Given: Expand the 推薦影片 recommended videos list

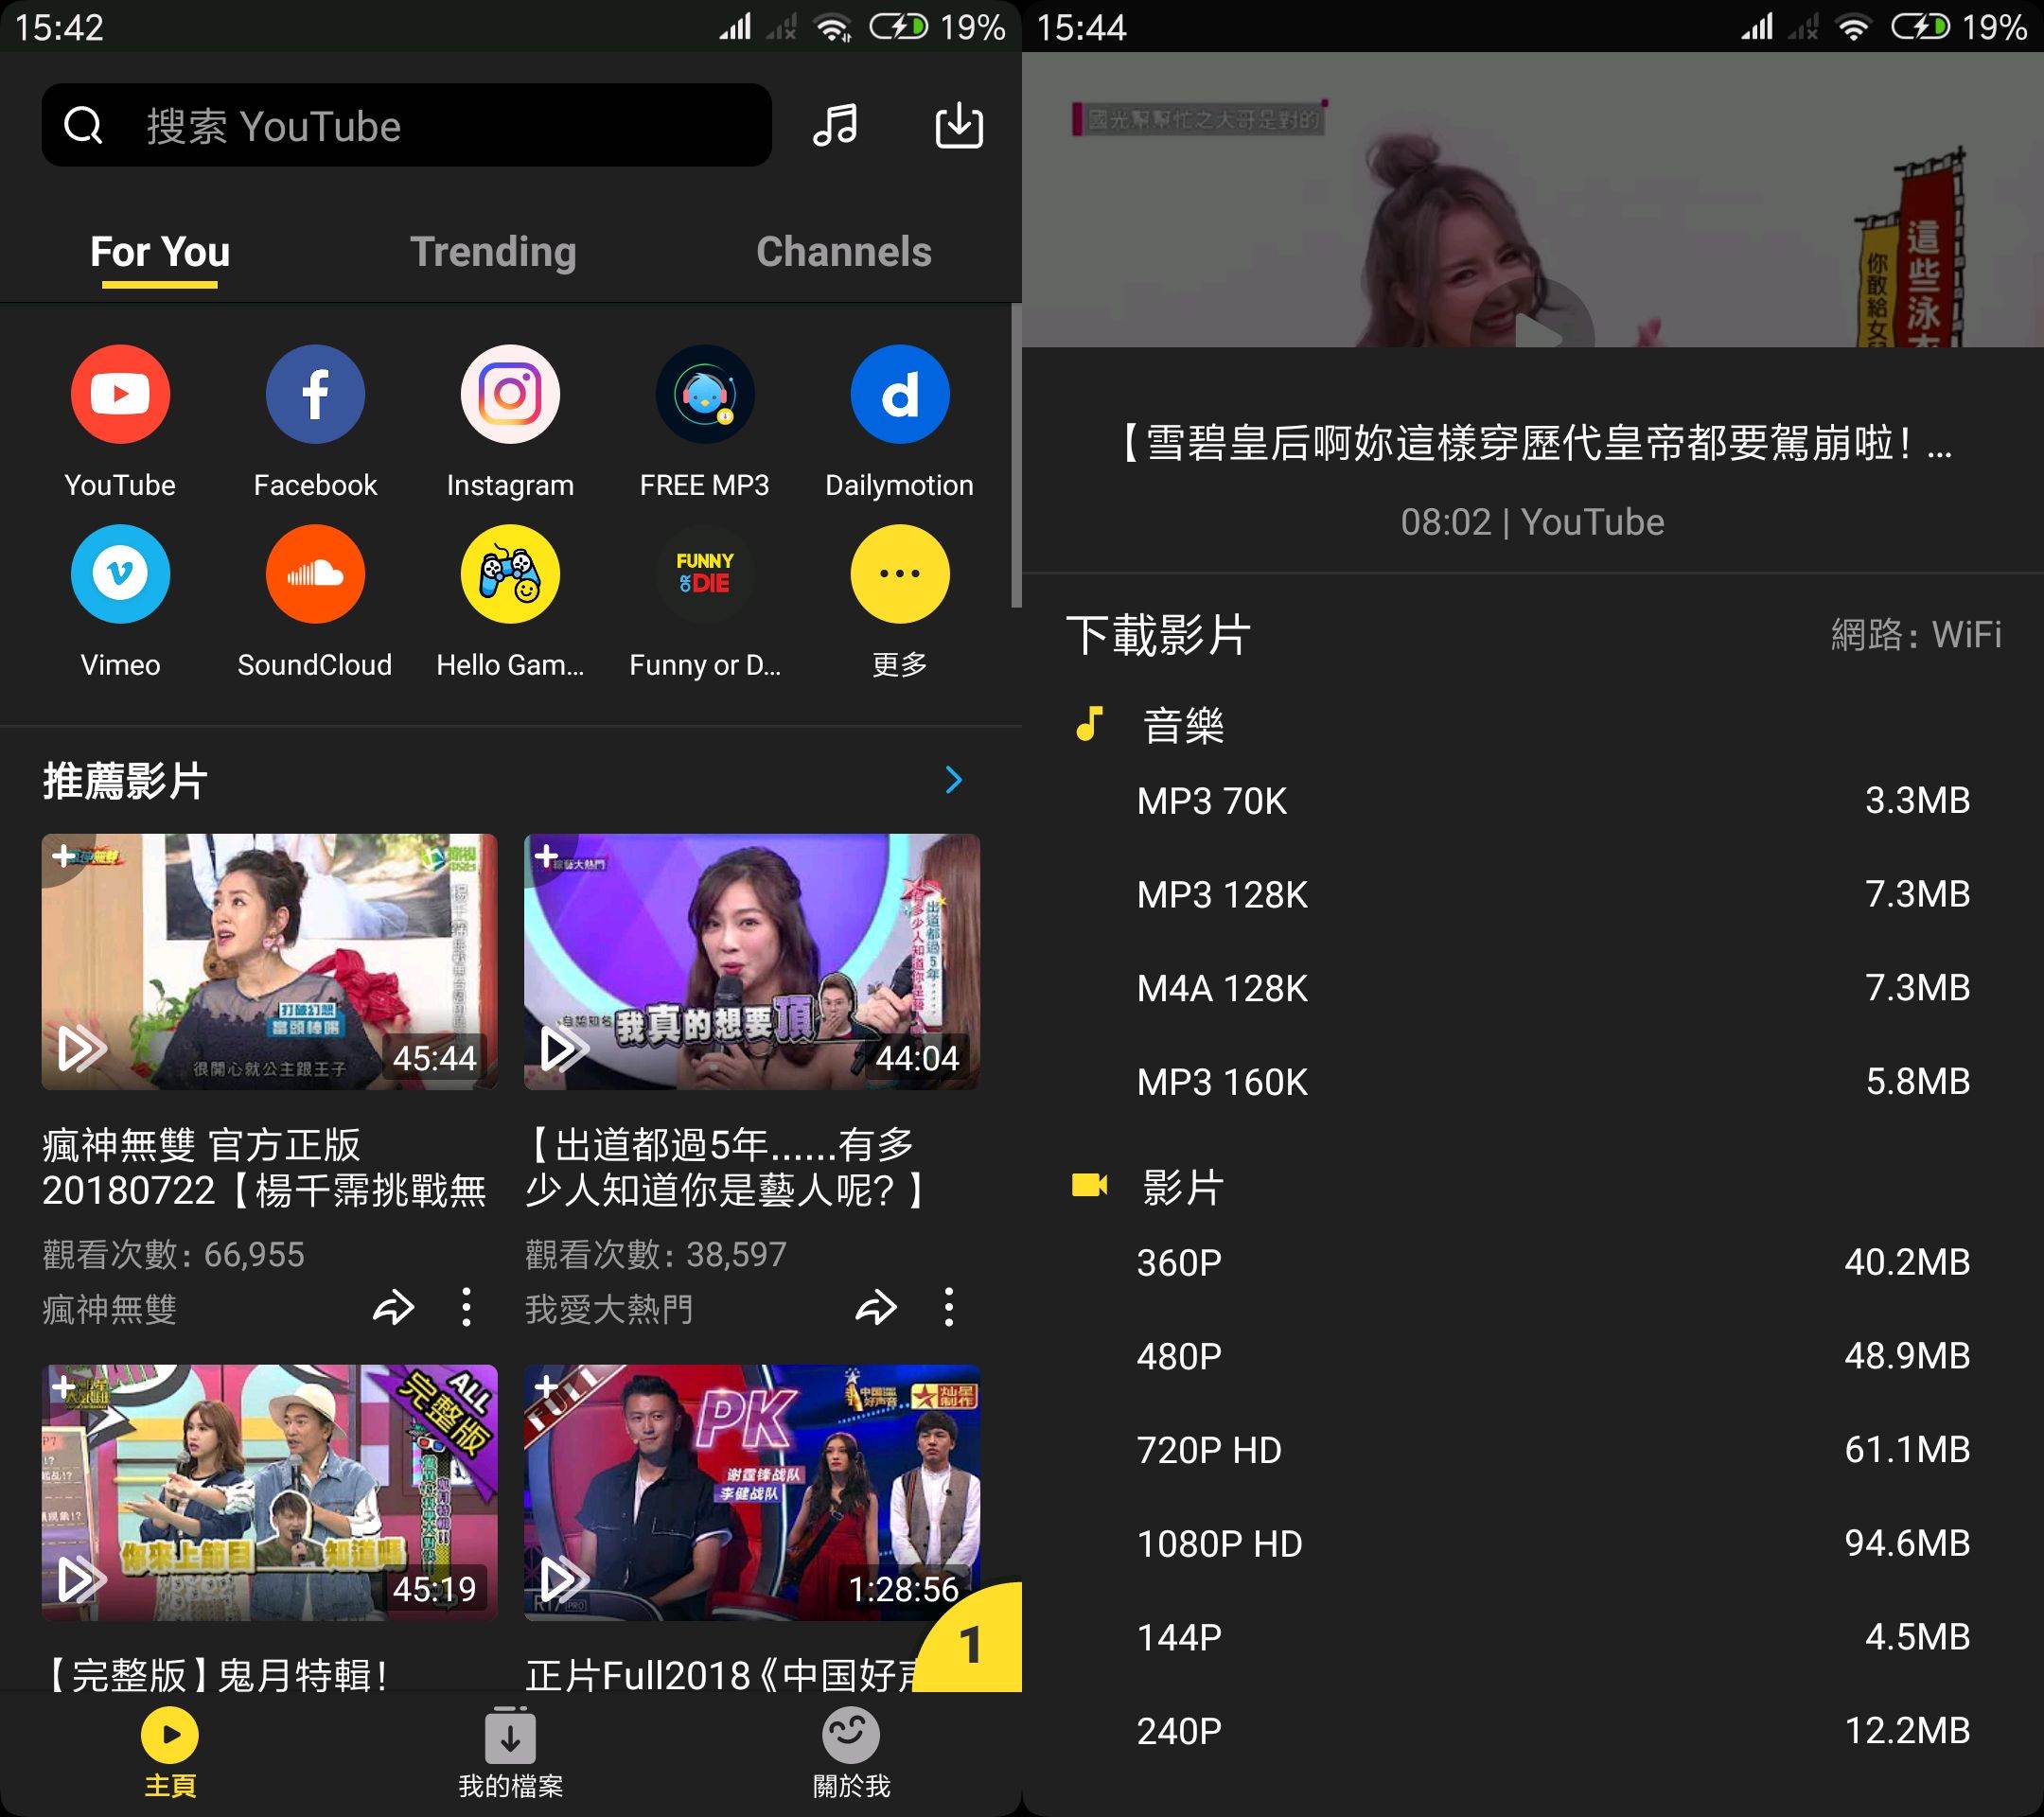Looking at the screenshot, I should (954, 780).
